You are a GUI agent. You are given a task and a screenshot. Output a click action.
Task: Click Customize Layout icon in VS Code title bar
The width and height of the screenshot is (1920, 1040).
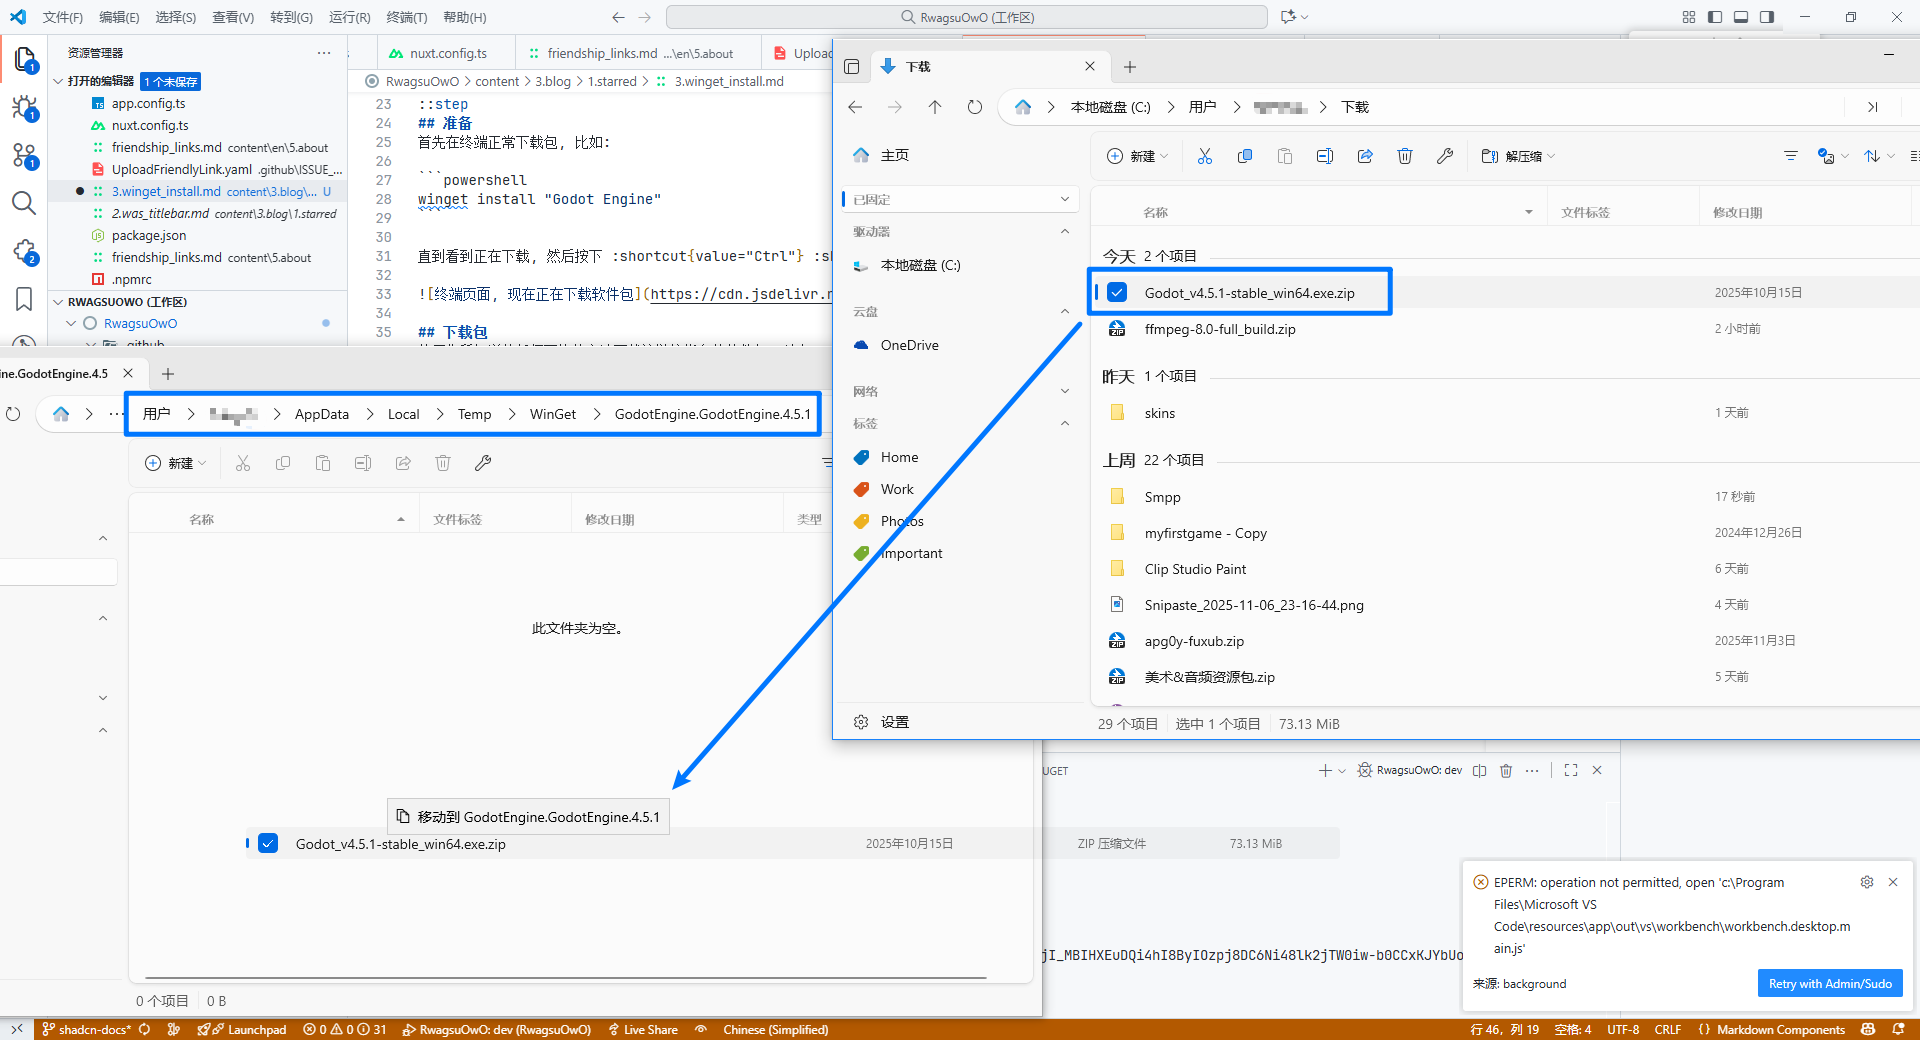coord(1689,17)
